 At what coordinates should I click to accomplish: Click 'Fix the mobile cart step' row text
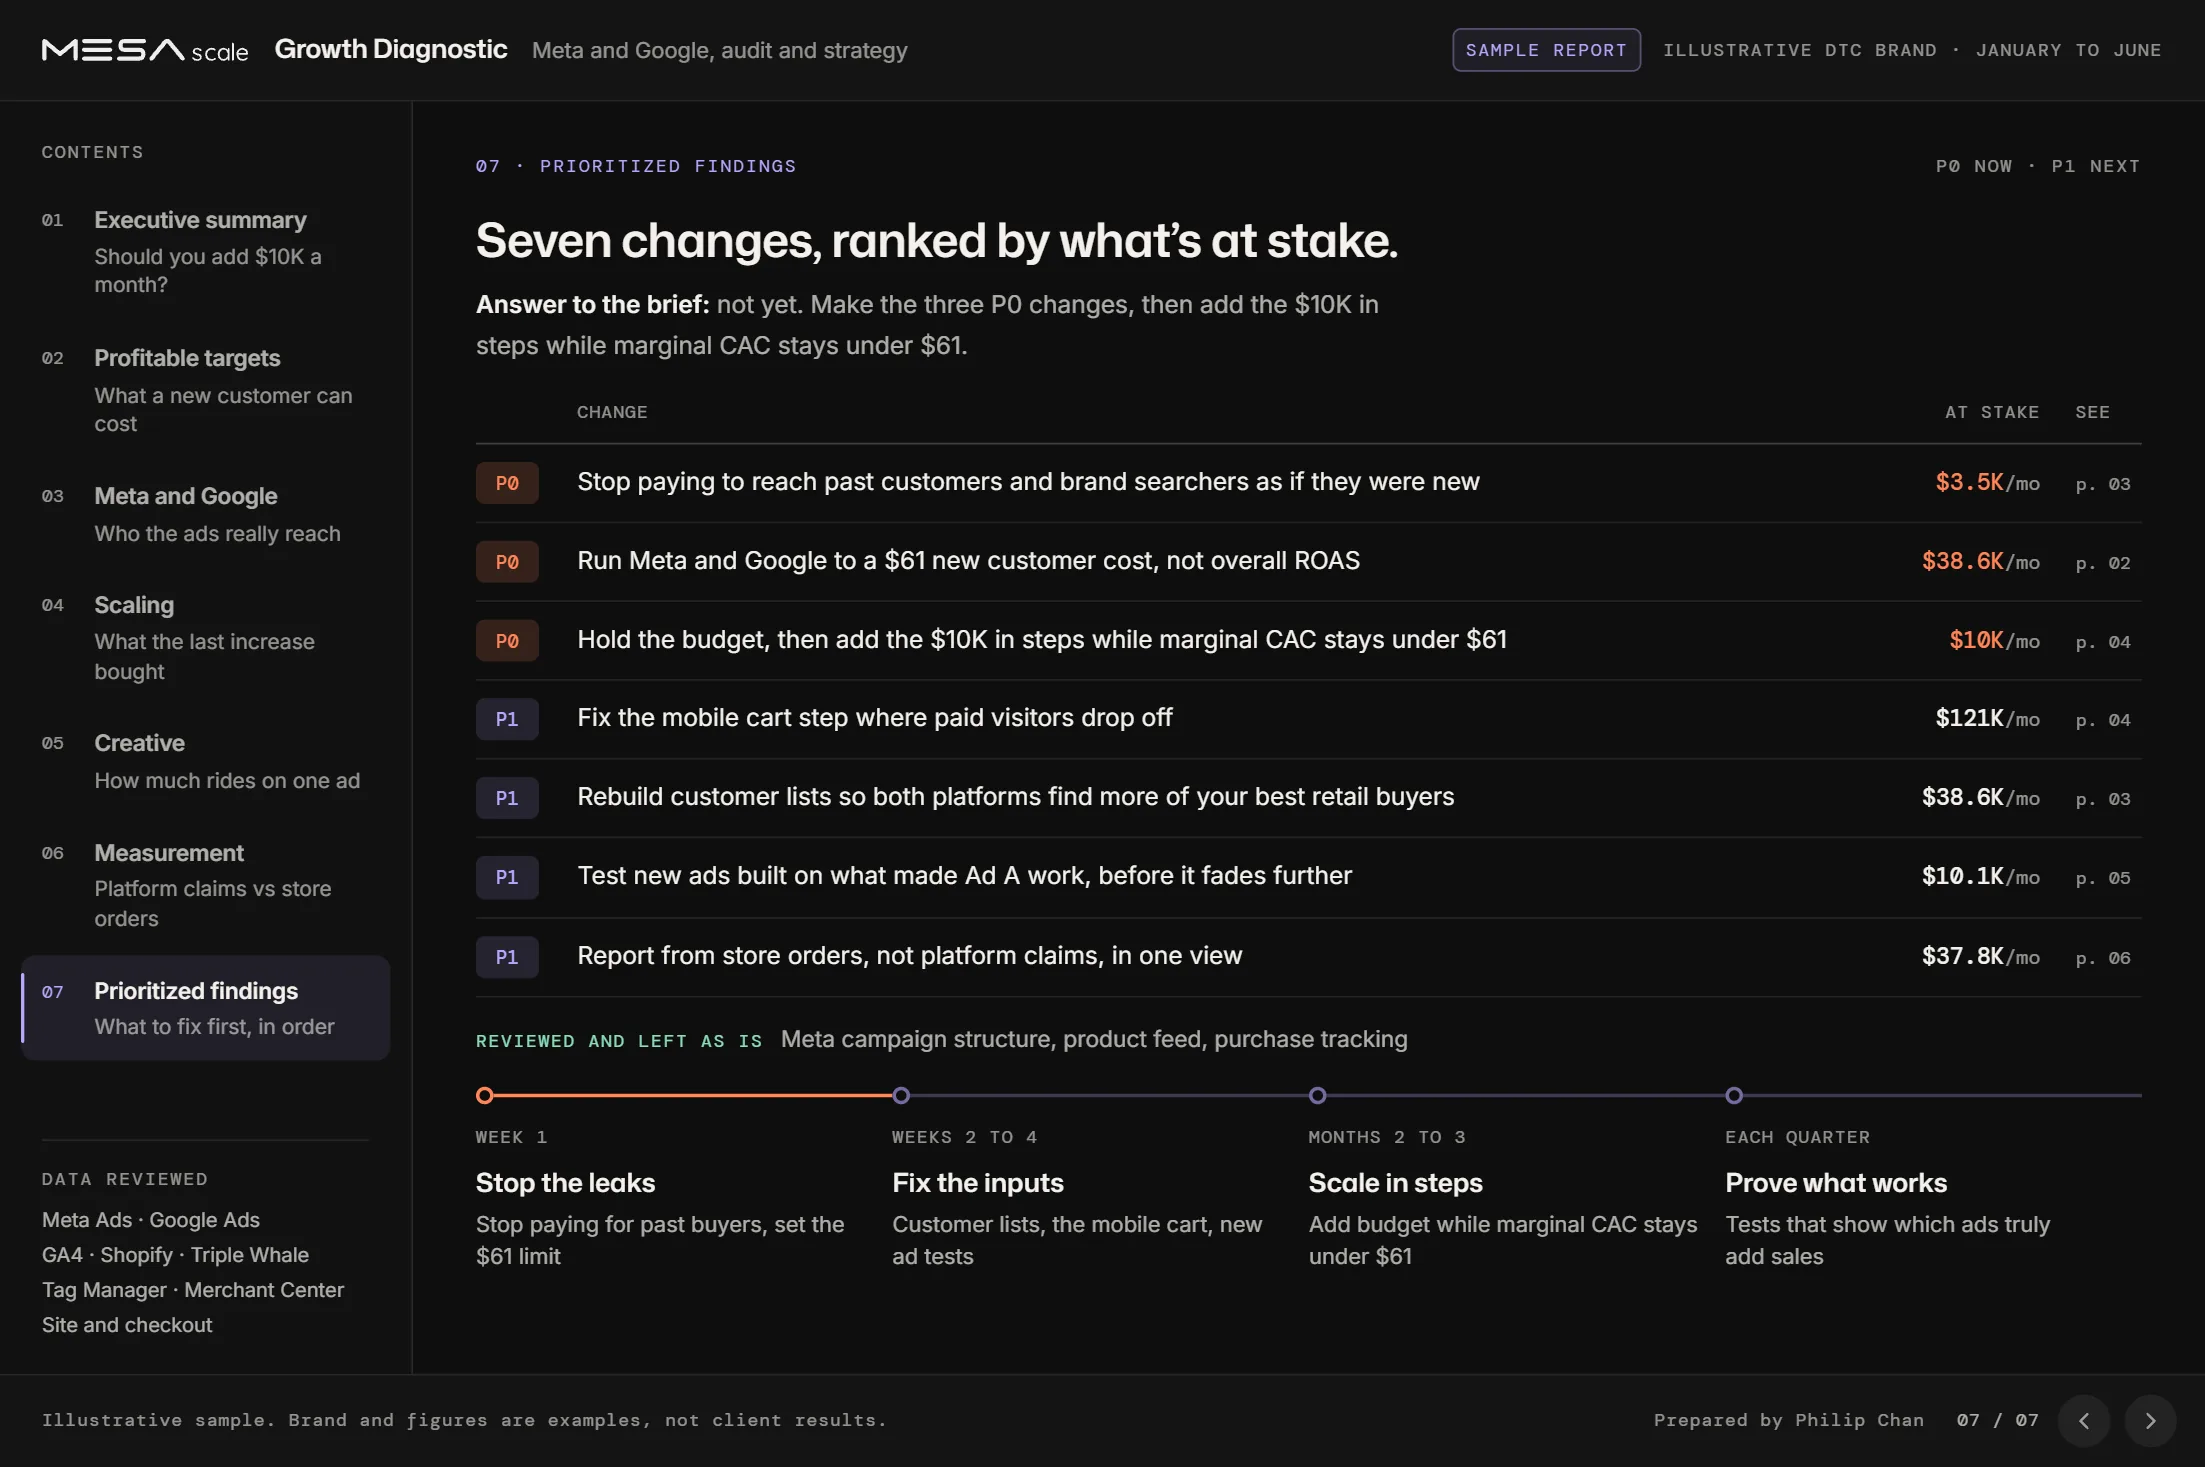[x=875, y=718]
